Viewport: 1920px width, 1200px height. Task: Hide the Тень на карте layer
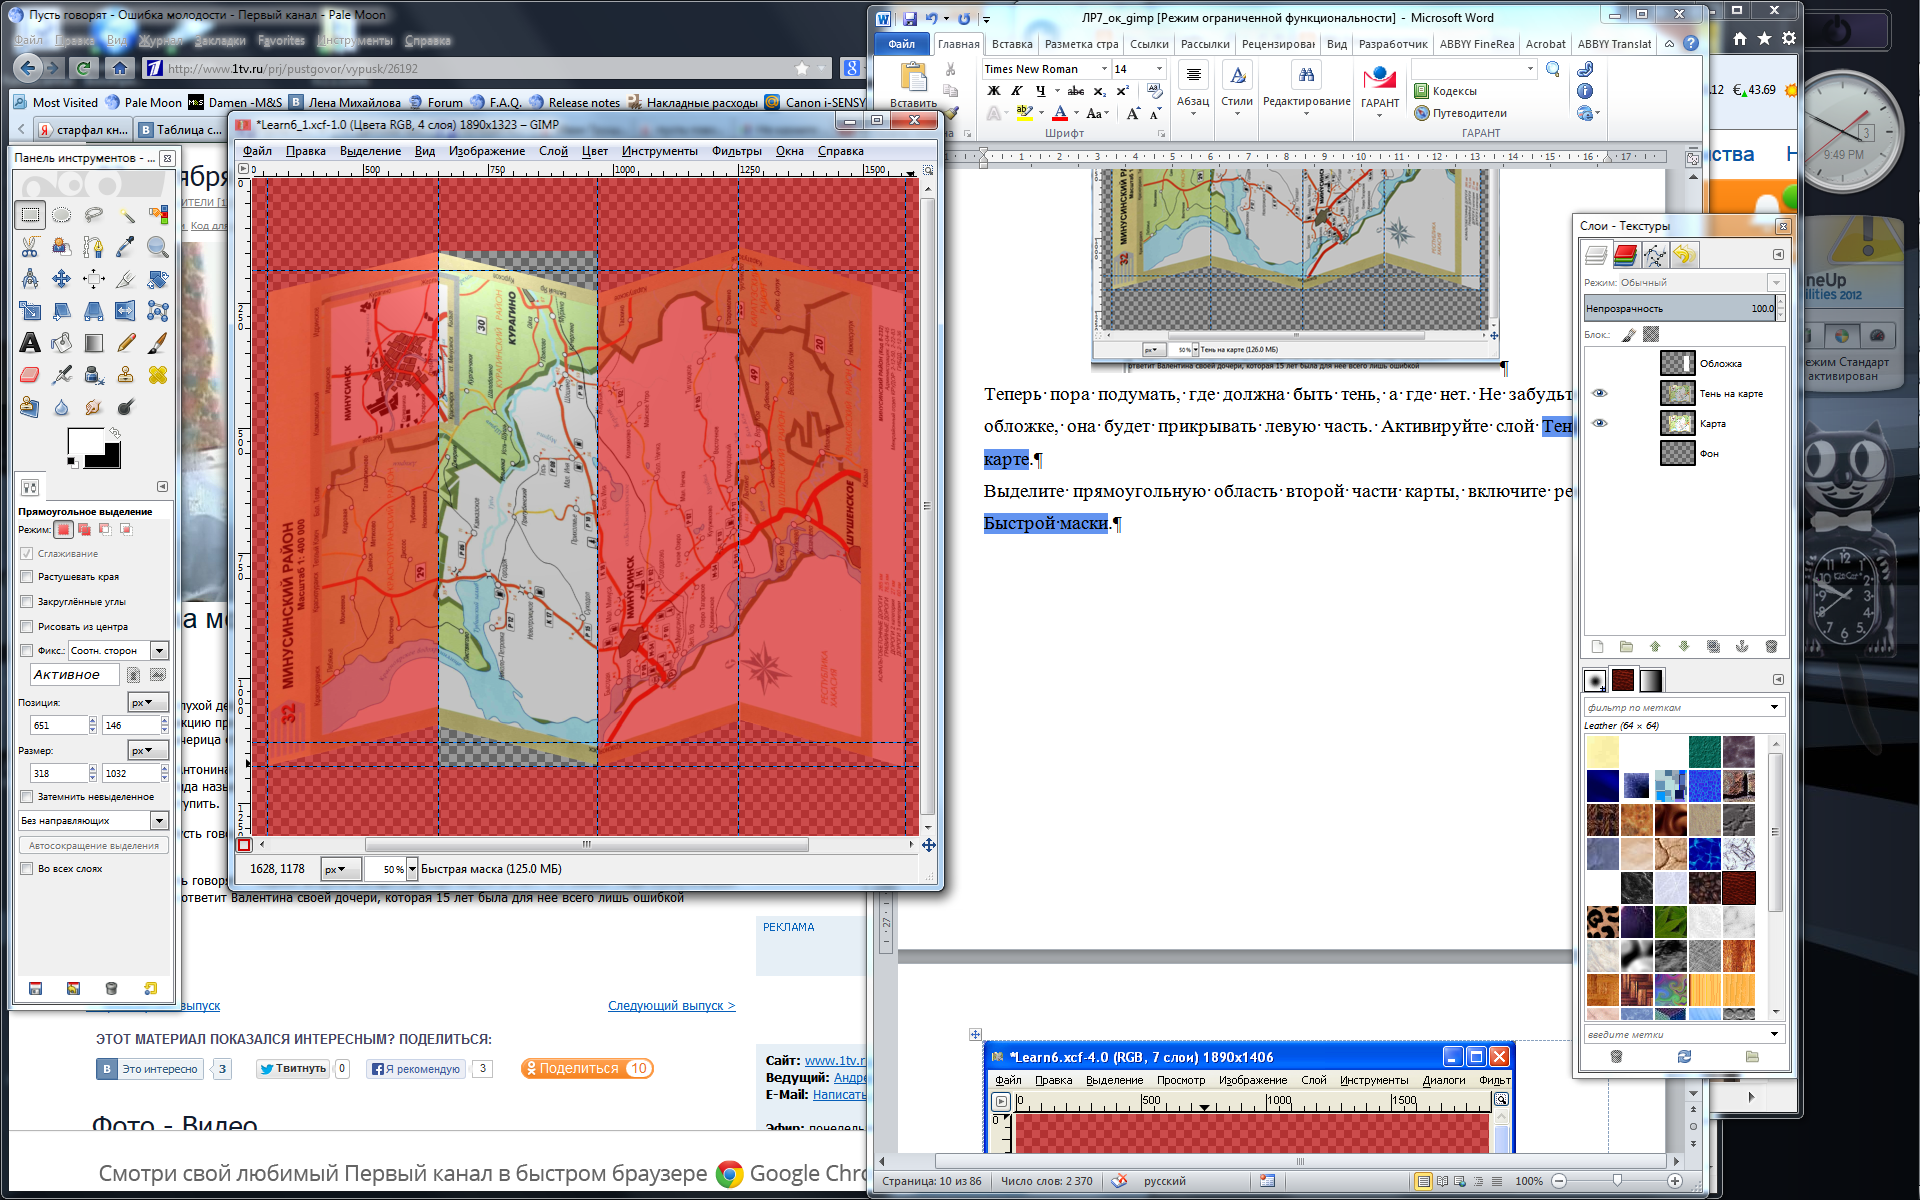pyautogui.click(x=1599, y=393)
